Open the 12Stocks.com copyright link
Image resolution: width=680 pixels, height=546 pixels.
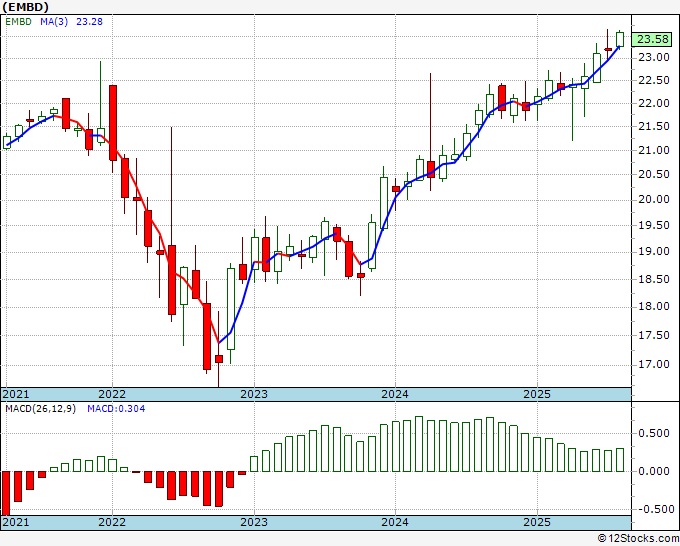pos(638,538)
